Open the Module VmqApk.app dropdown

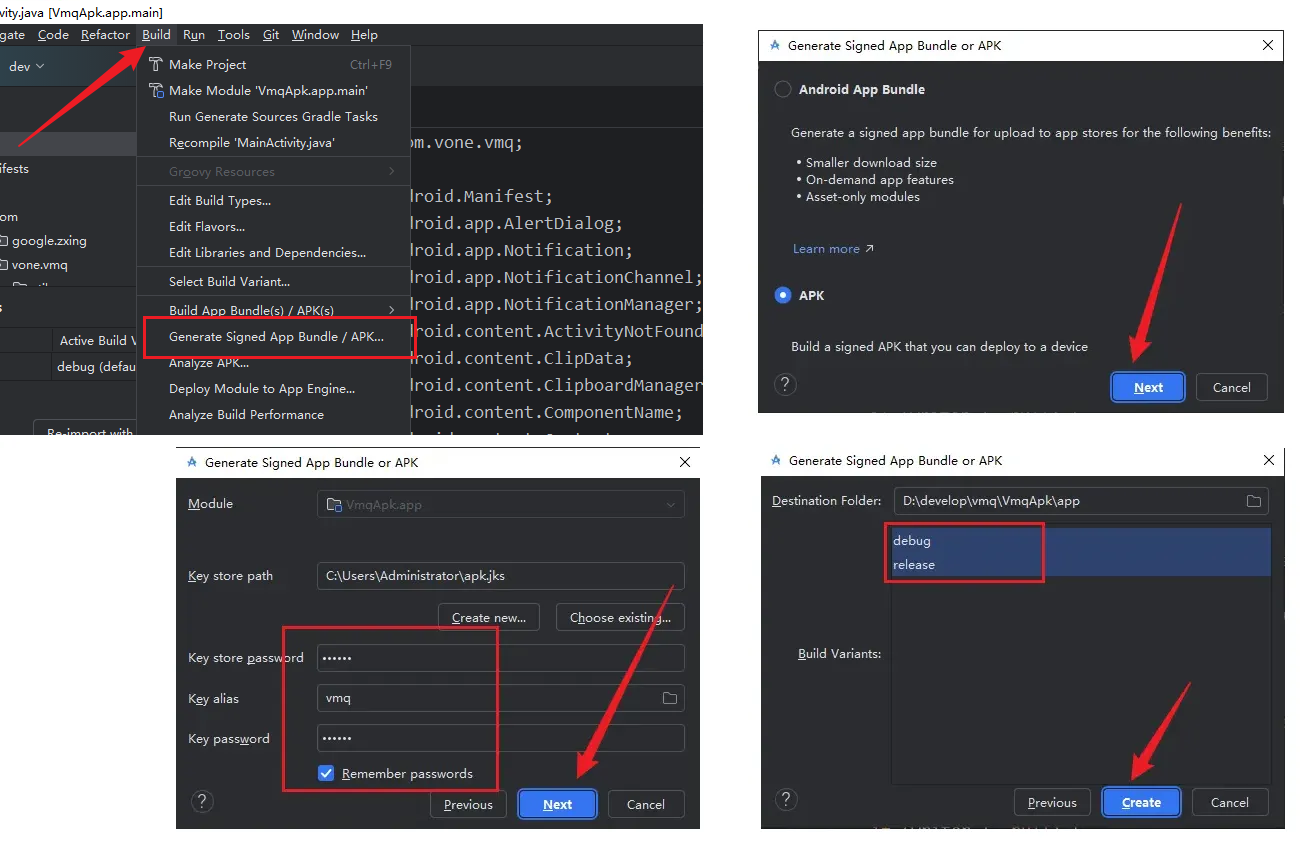click(x=501, y=505)
